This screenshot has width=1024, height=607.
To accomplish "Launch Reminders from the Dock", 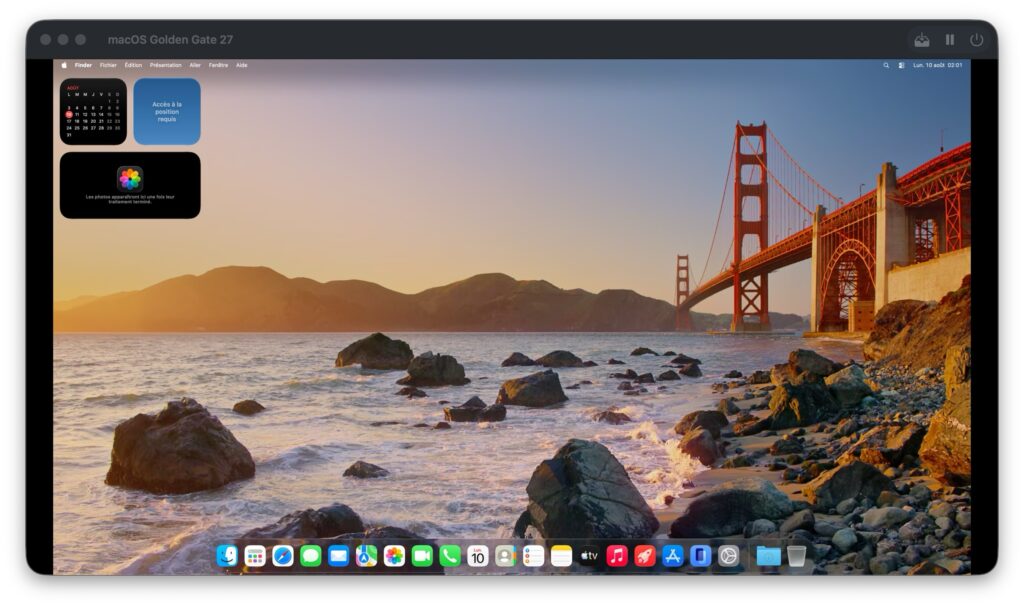I will pyautogui.click(x=534, y=556).
